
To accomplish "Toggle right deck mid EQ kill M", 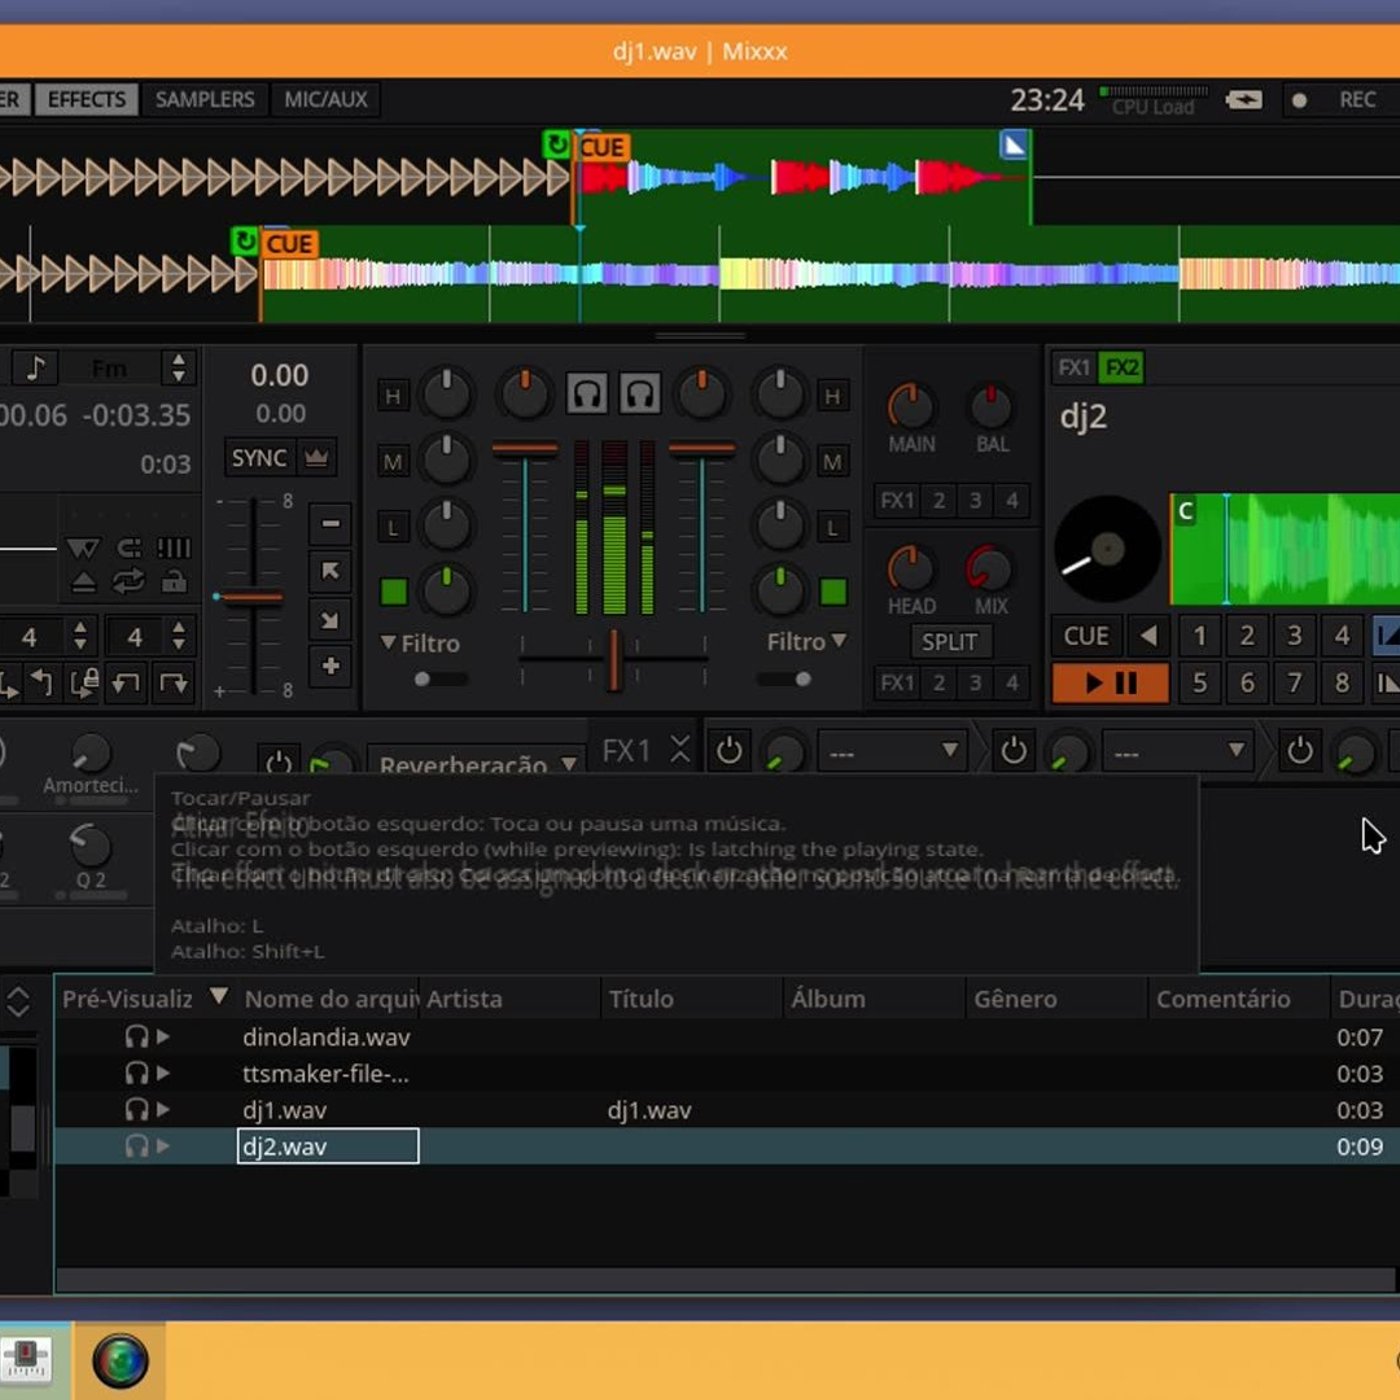I will (832, 462).
